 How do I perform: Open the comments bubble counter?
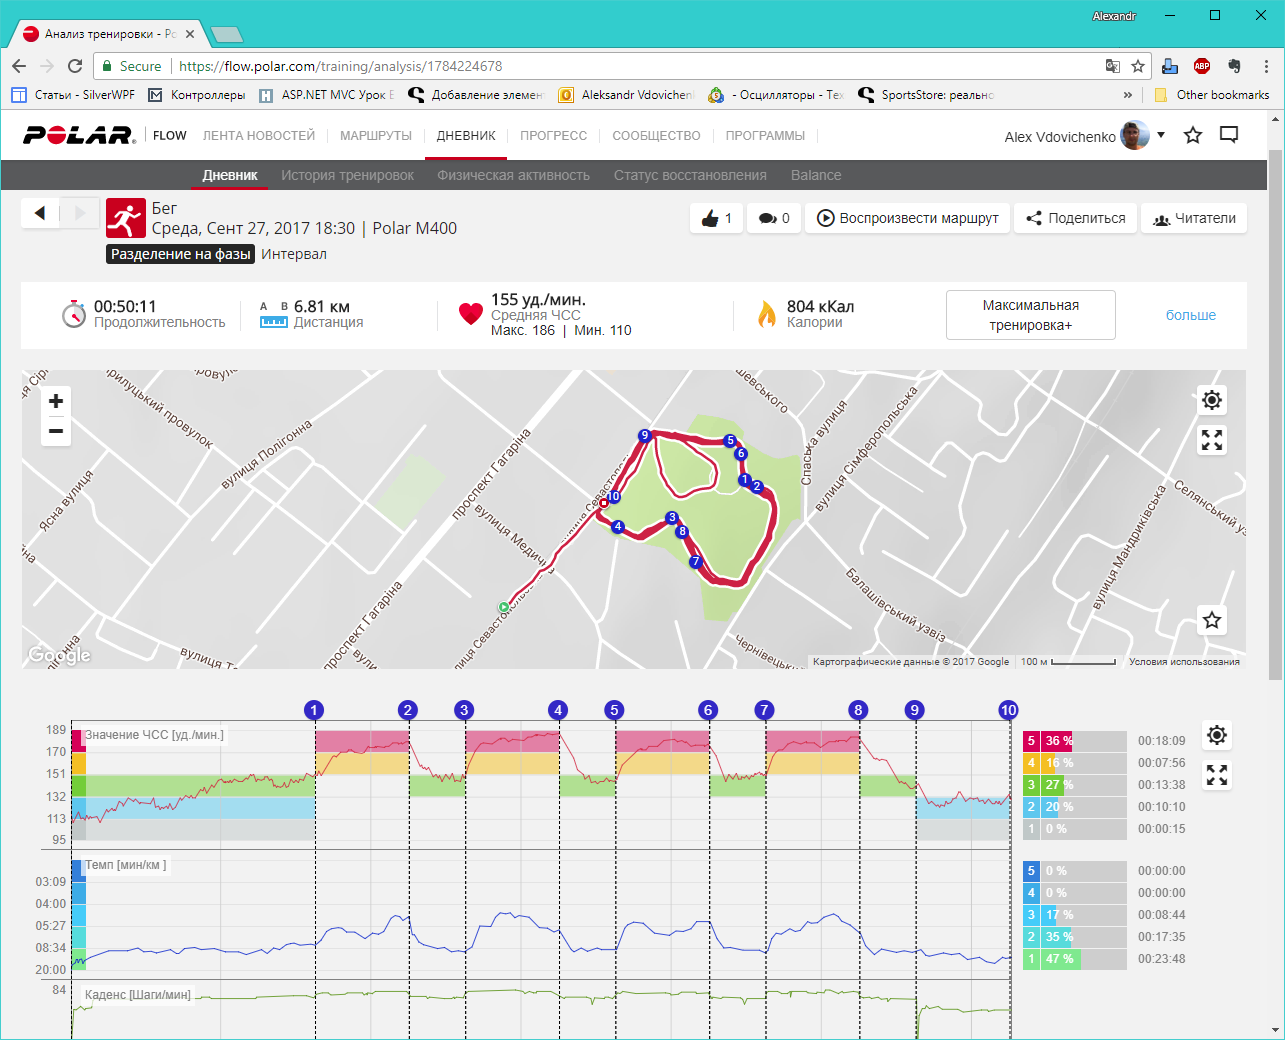point(774,218)
